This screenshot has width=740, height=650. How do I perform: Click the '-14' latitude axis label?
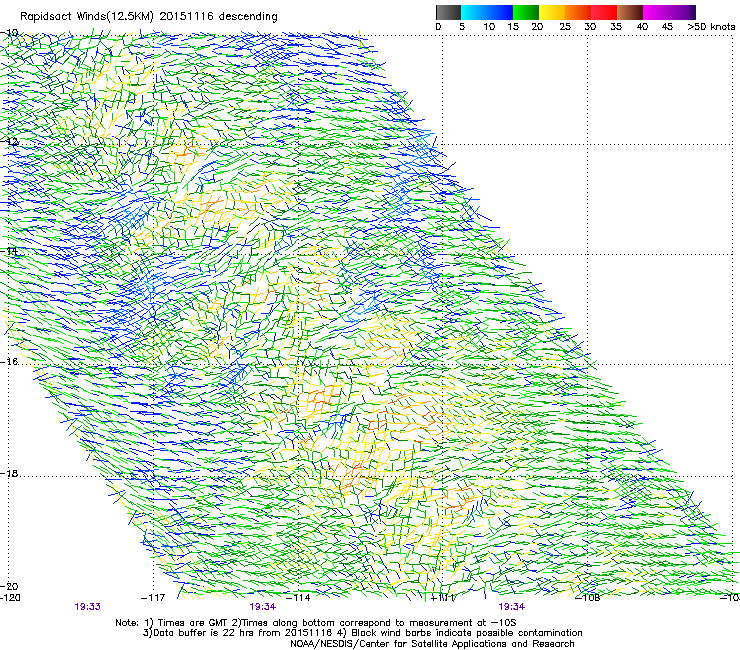coord(9,251)
